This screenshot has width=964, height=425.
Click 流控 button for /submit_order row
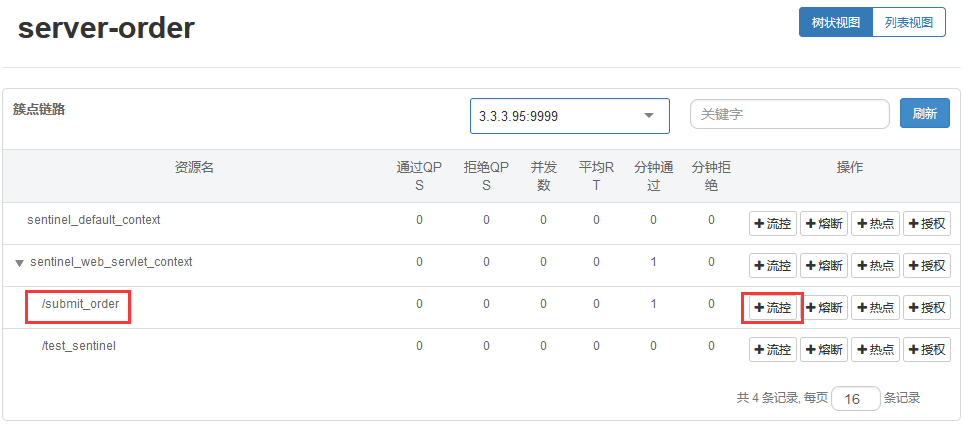coord(772,308)
